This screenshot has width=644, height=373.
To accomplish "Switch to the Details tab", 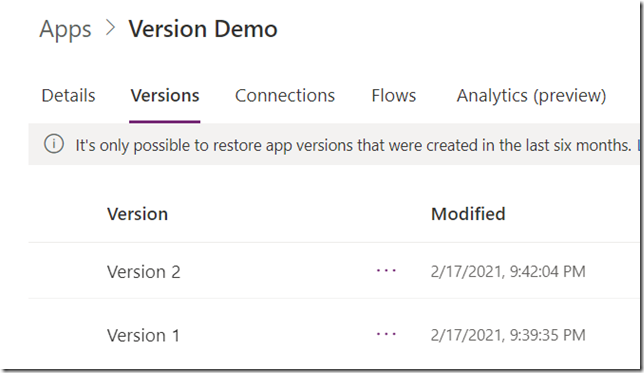I will [x=69, y=96].
